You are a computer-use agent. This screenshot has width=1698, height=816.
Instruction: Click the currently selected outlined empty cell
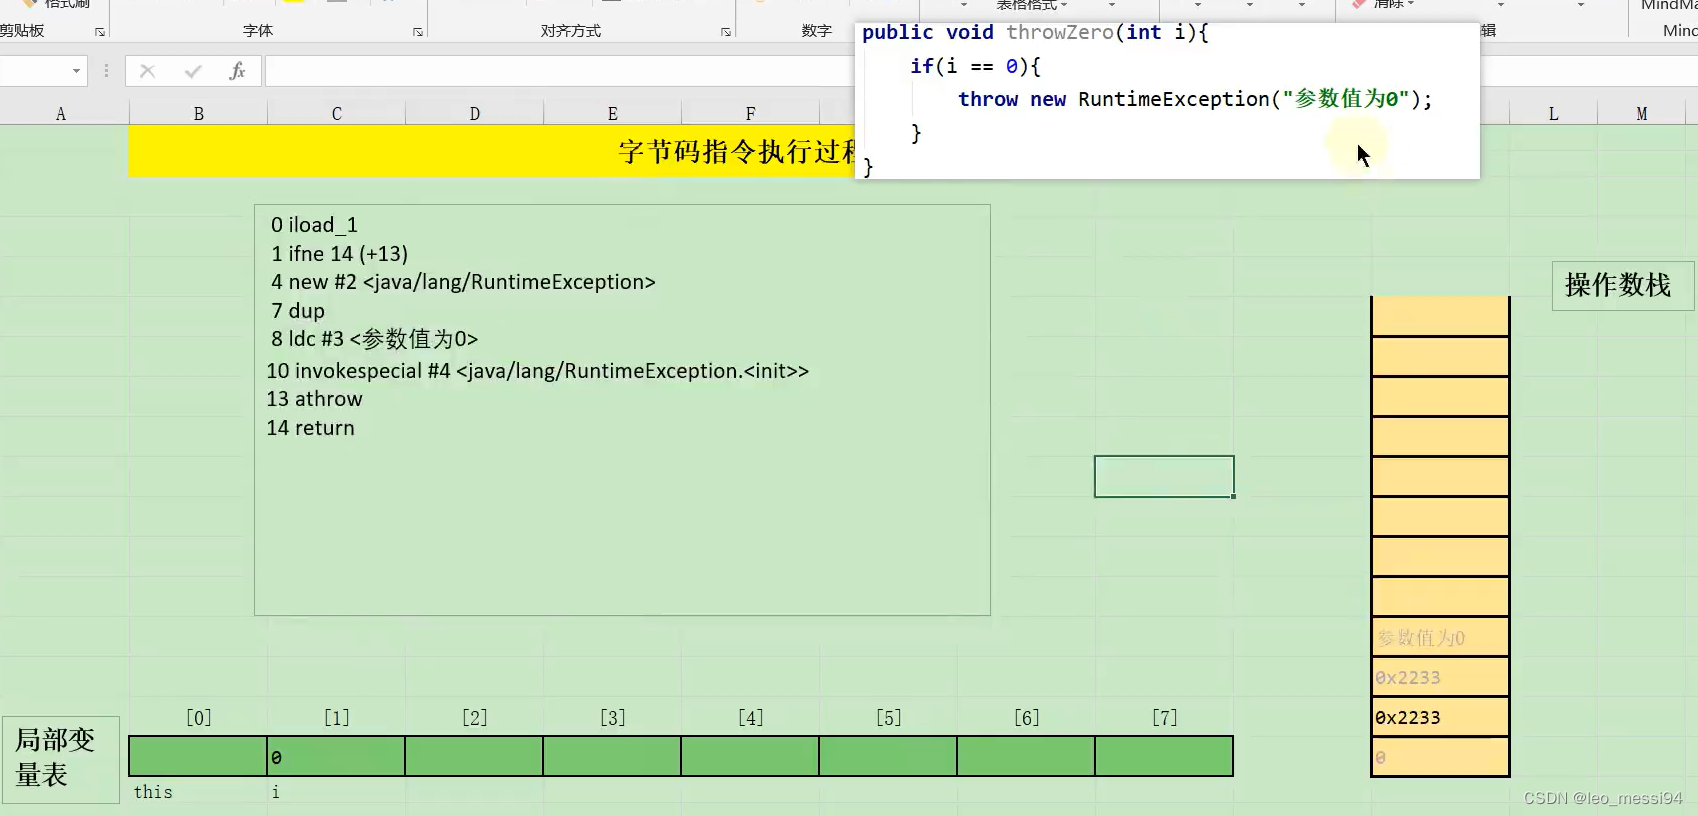tap(1164, 477)
